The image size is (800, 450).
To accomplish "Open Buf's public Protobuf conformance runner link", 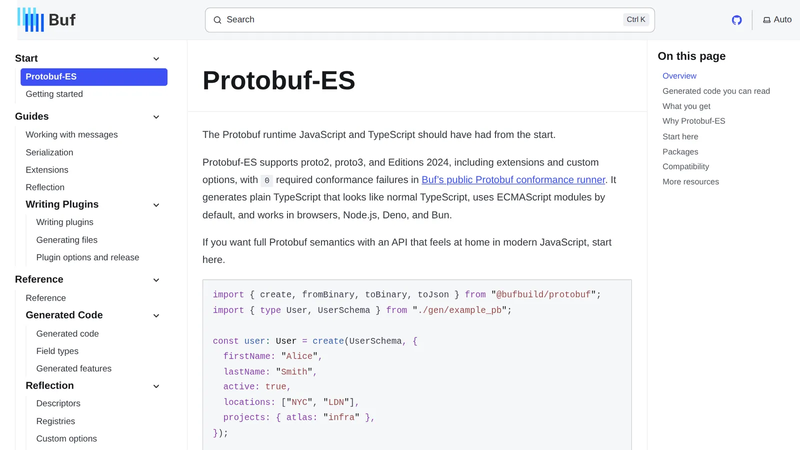I will [x=513, y=180].
